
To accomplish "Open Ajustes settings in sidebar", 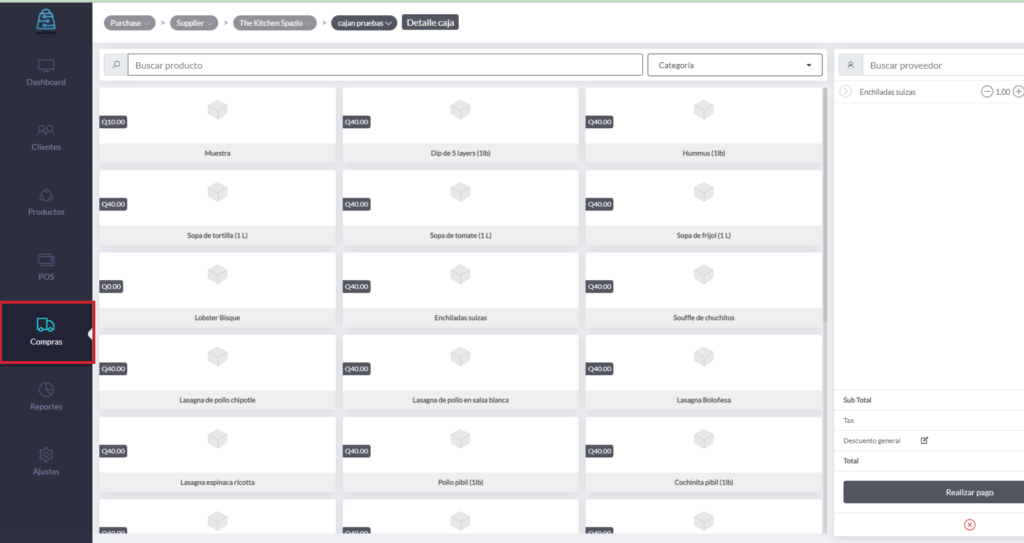I will tap(46, 461).
